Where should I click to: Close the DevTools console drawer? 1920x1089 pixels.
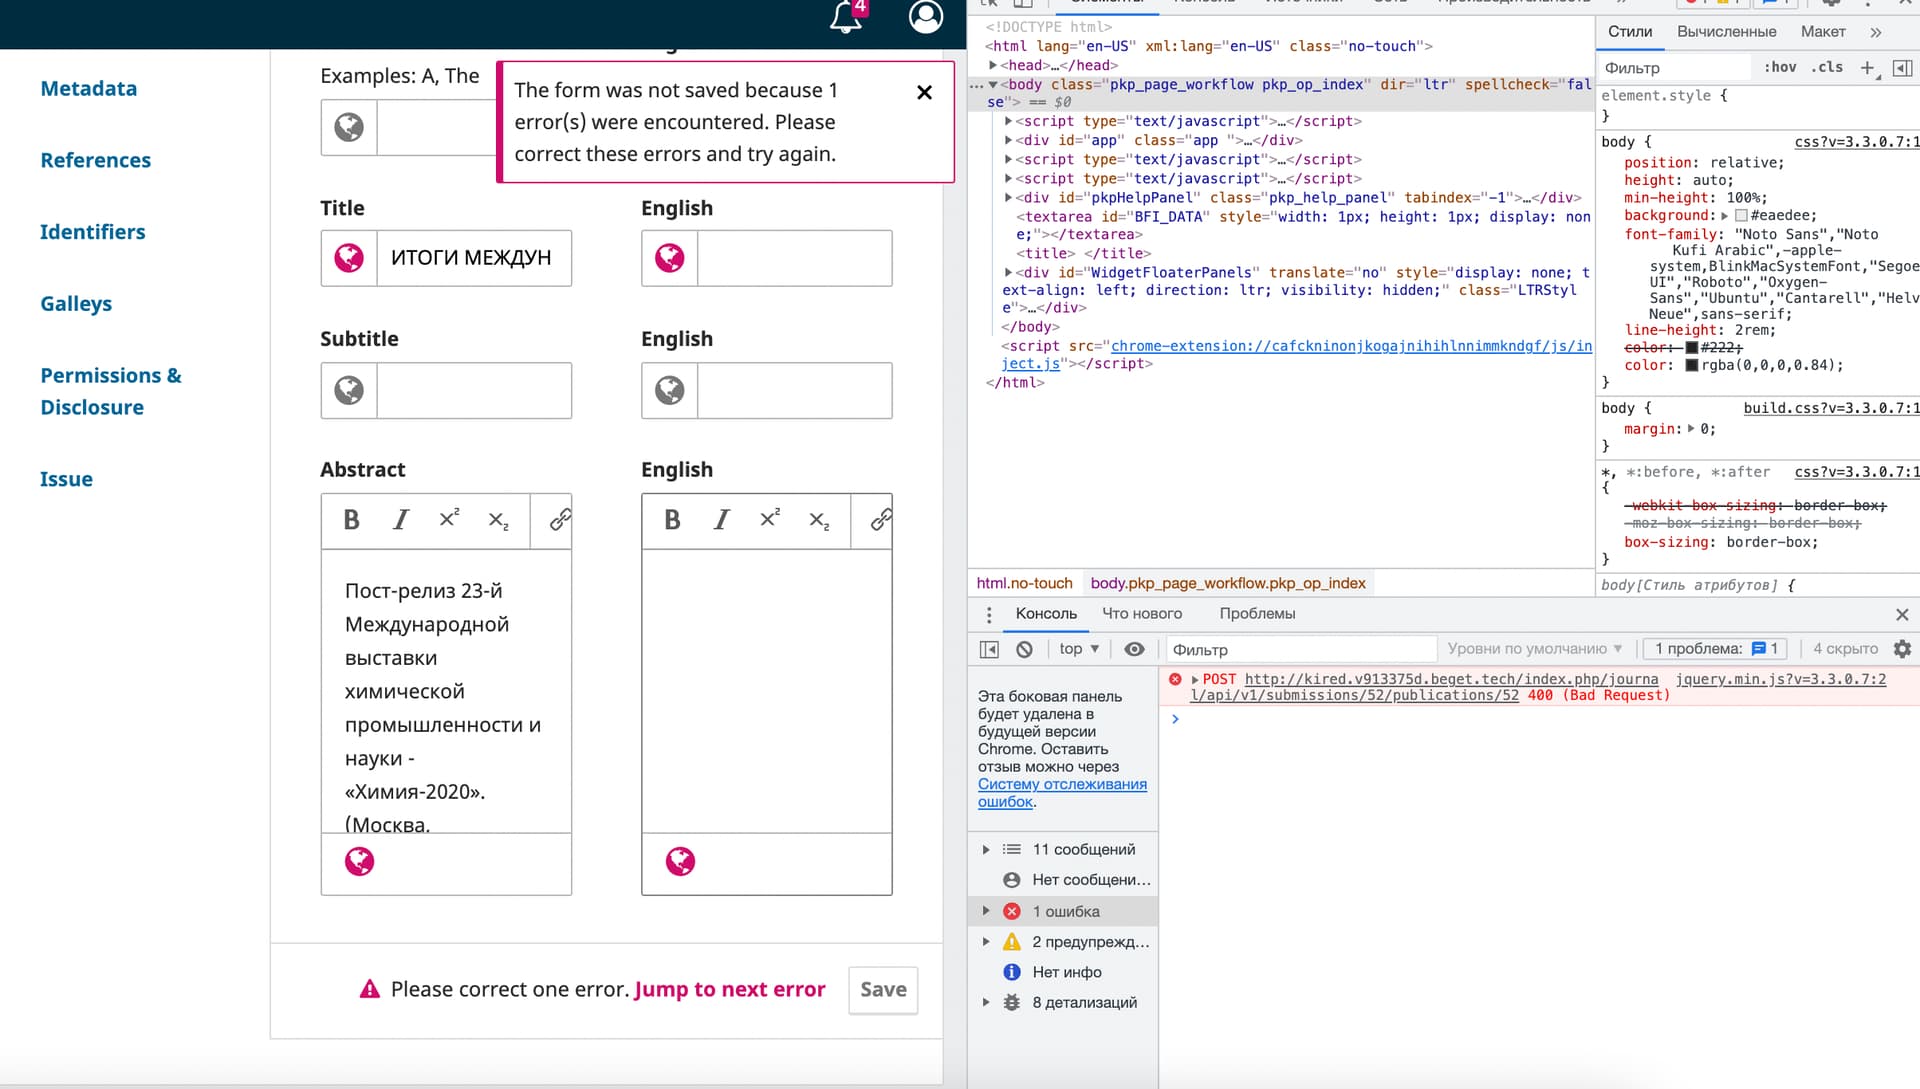click(x=1902, y=615)
